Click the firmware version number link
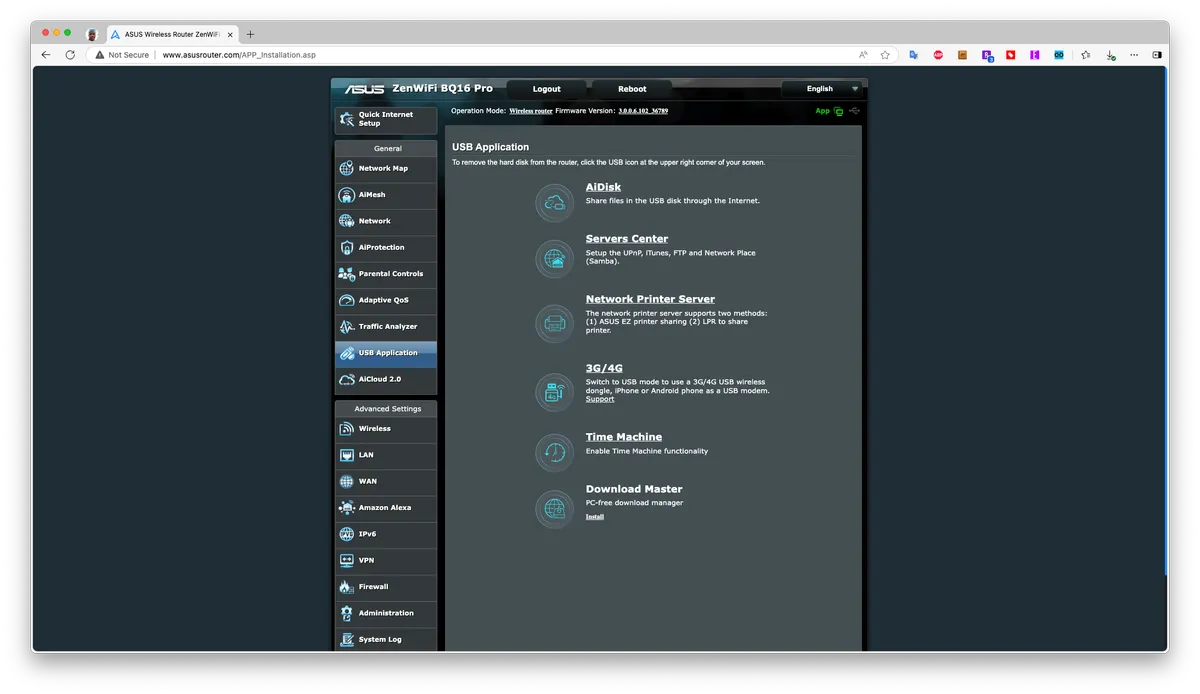The height and width of the screenshot is (694, 1200). click(x=643, y=111)
